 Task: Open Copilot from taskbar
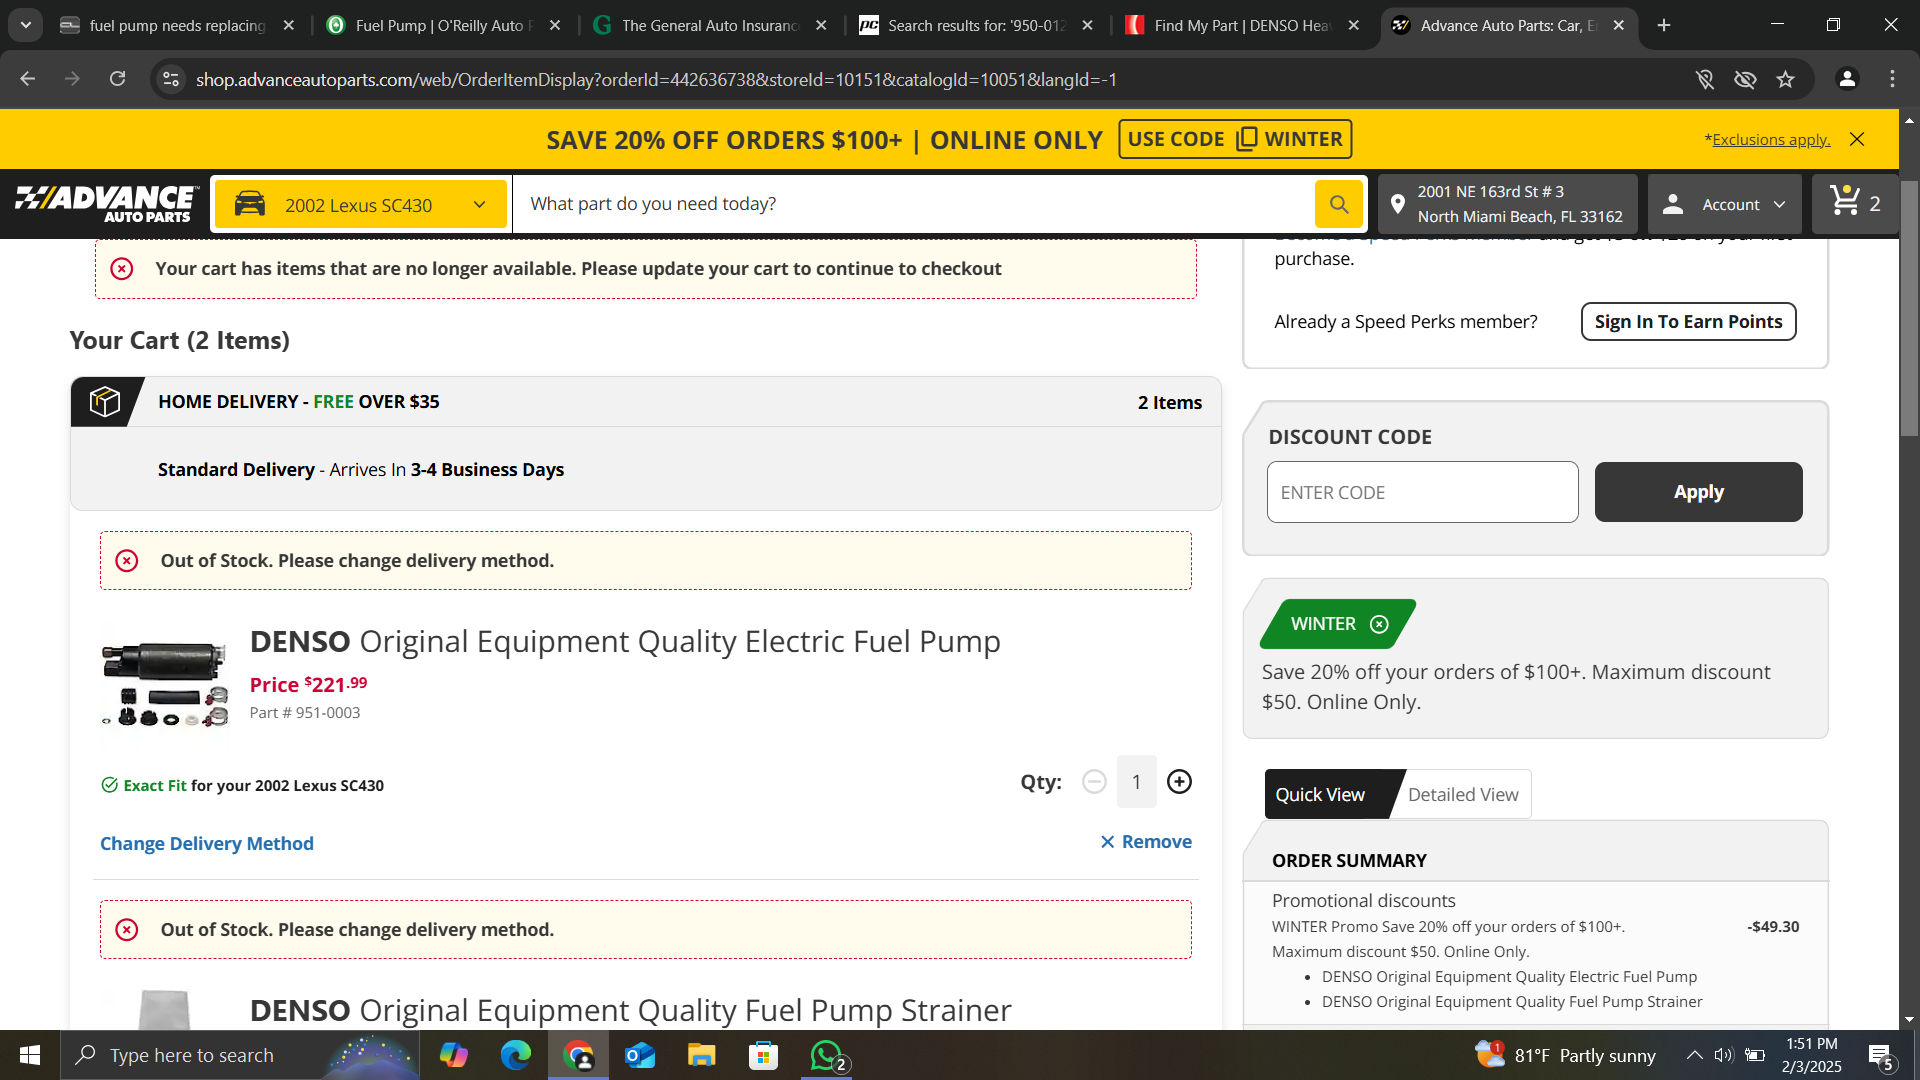(454, 1055)
